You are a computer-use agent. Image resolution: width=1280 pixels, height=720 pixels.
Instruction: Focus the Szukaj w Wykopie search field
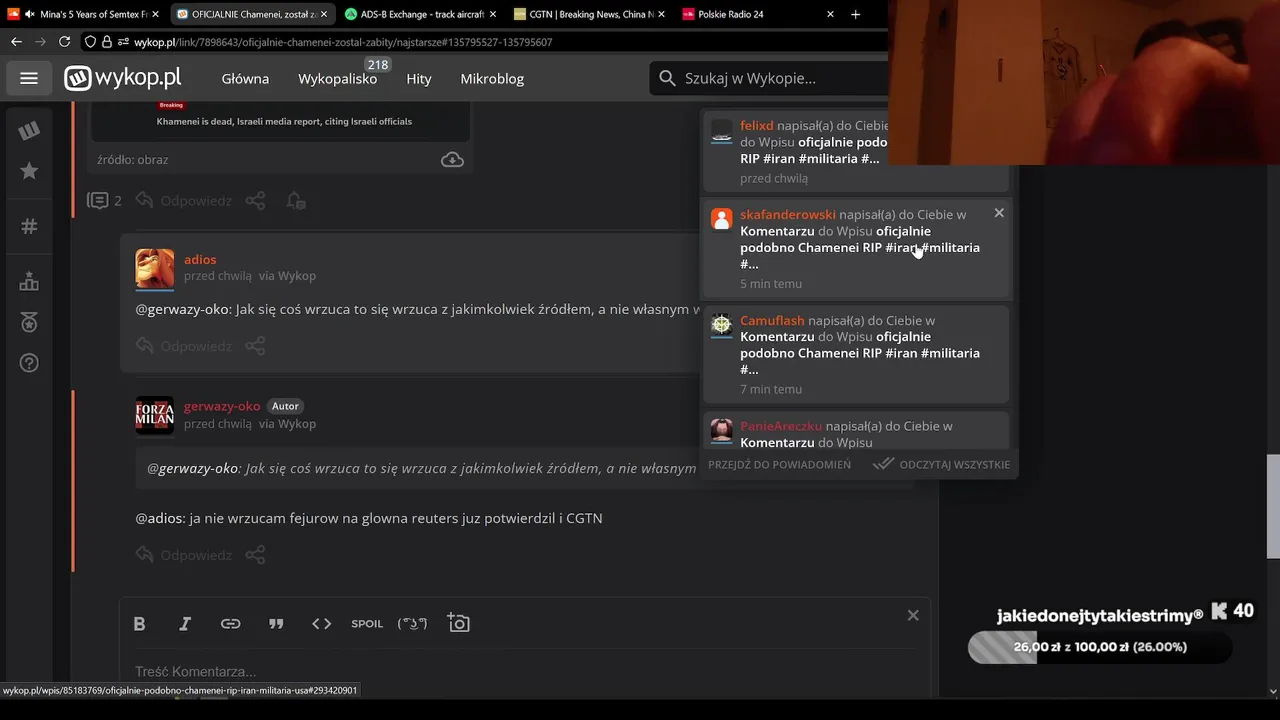(x=770, y=78)
